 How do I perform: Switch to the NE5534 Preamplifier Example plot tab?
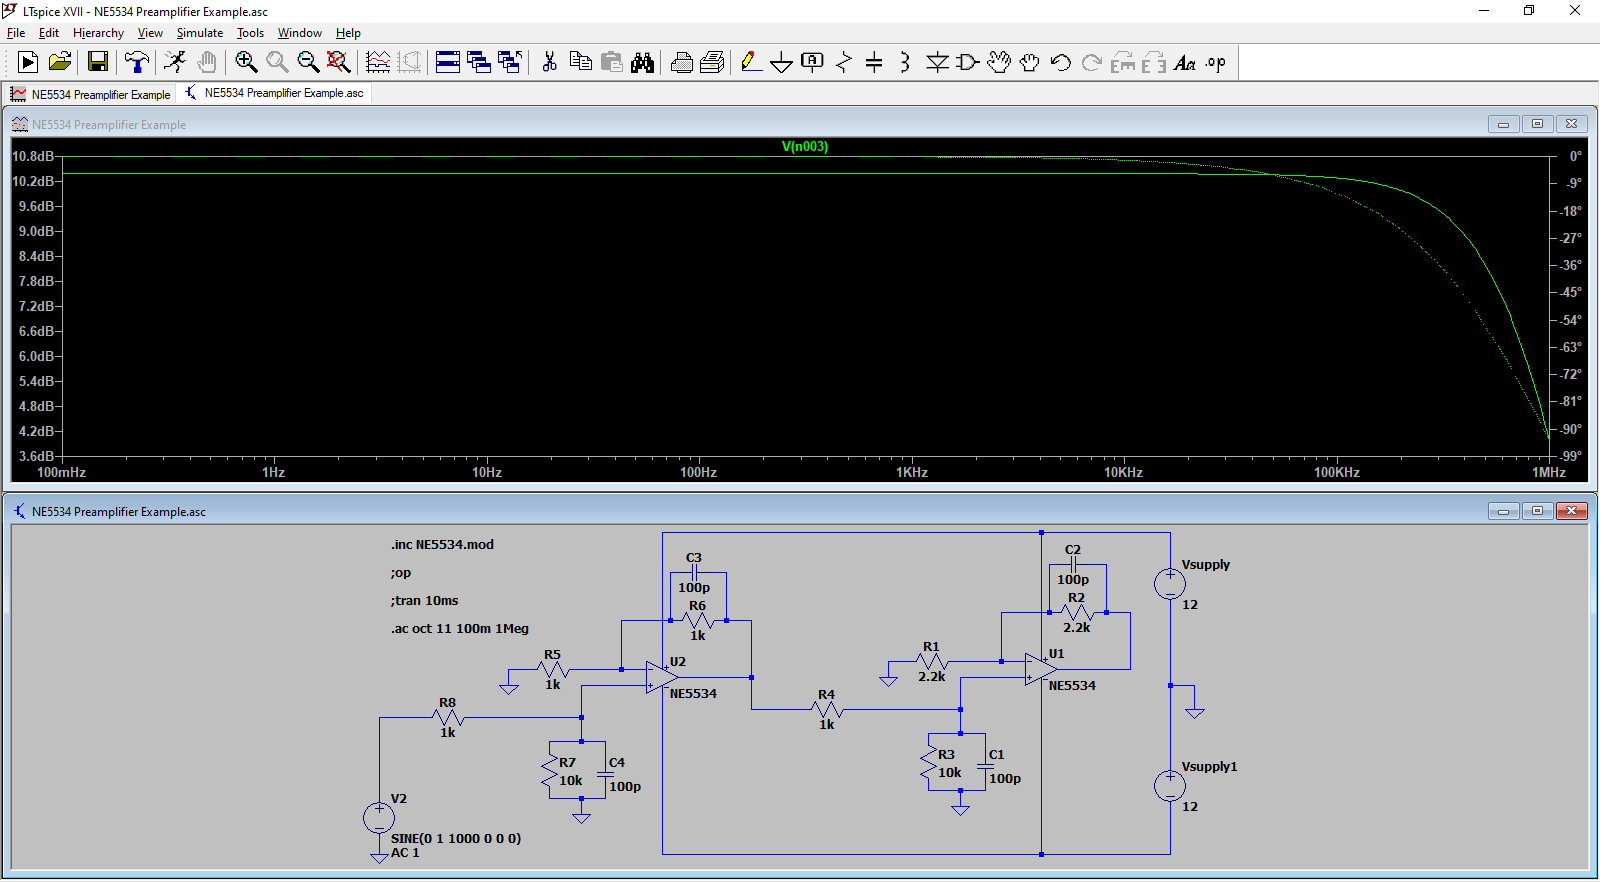[x=91, y=94]
